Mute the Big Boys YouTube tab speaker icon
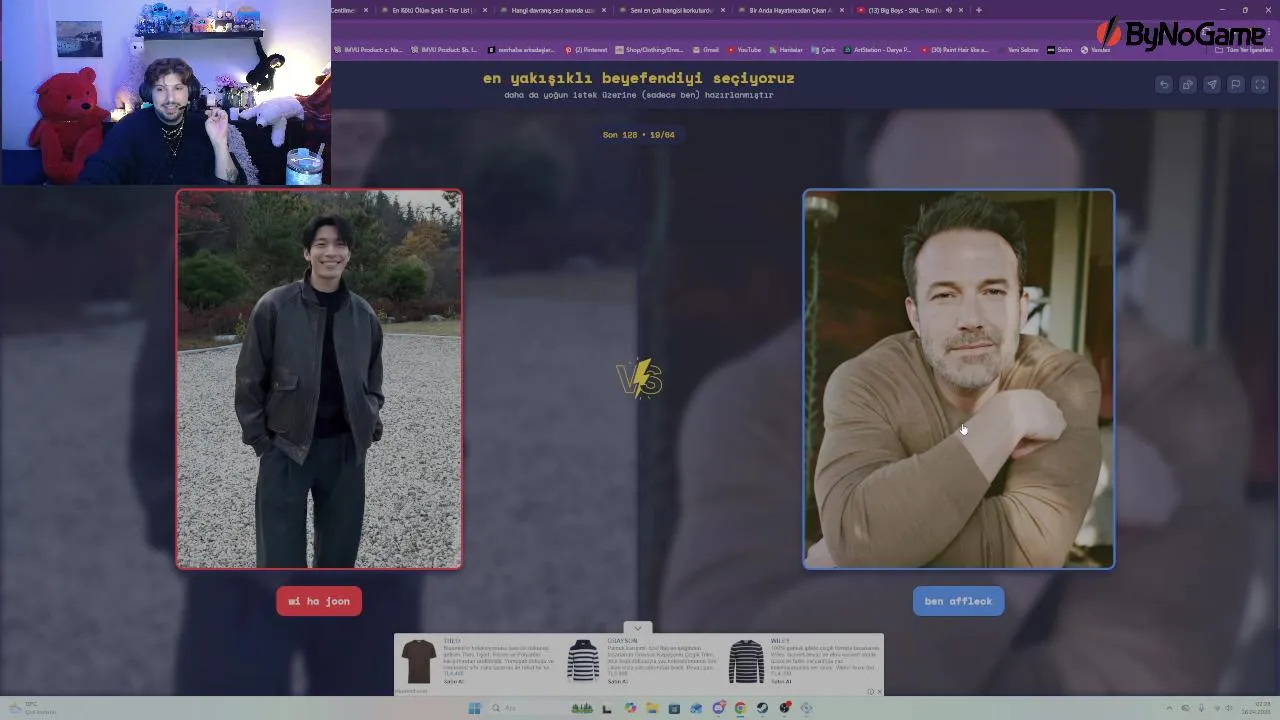This screenshot has width=1280, height=720. pos(949,10)
